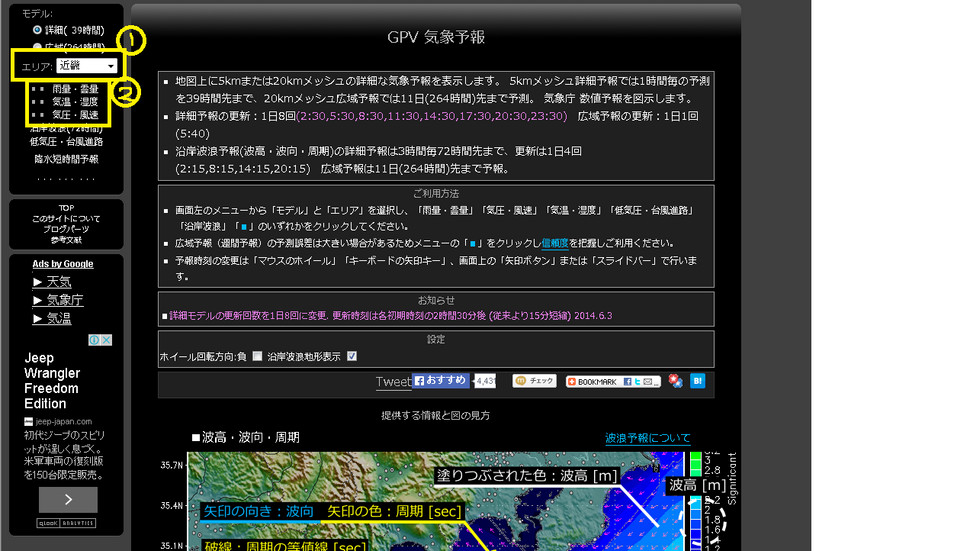This screenshot has height=551, width=970.
Task: Click the wave height map image
Action: [436, 501]
